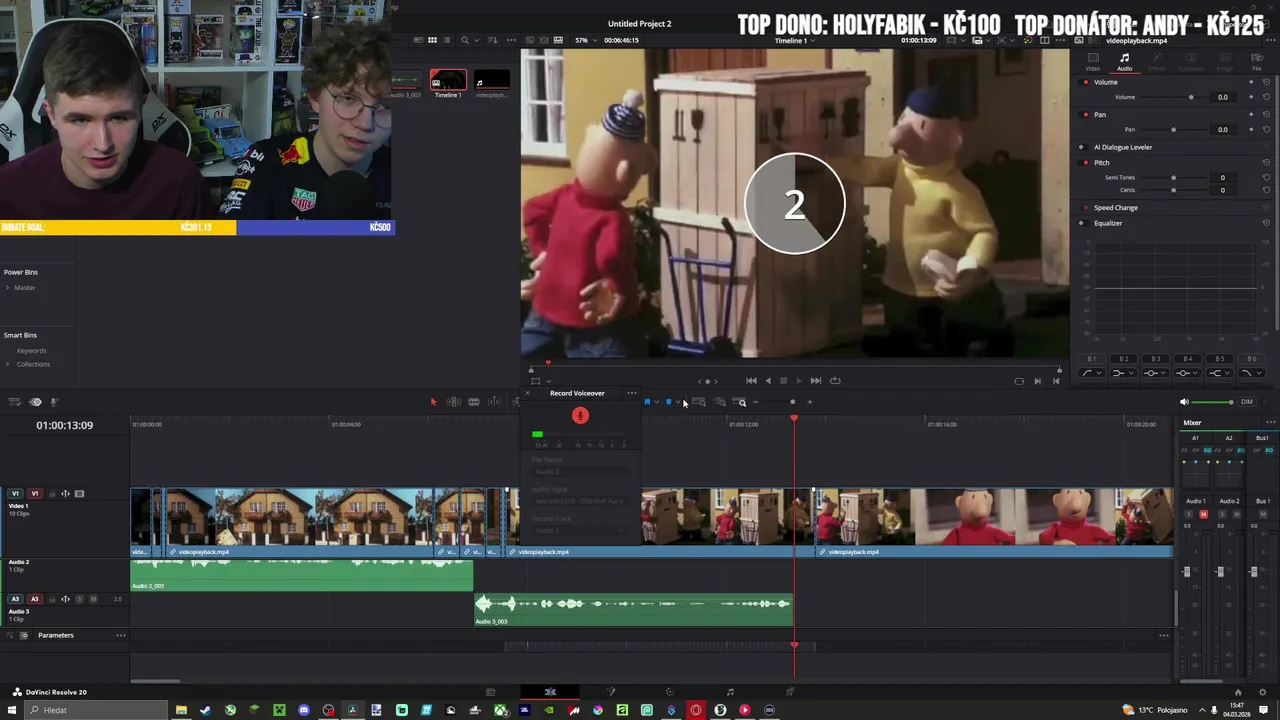Toggle the speaker mute icon
The width and height of the screenshot is (1280, 720).
click(1184, 402)
